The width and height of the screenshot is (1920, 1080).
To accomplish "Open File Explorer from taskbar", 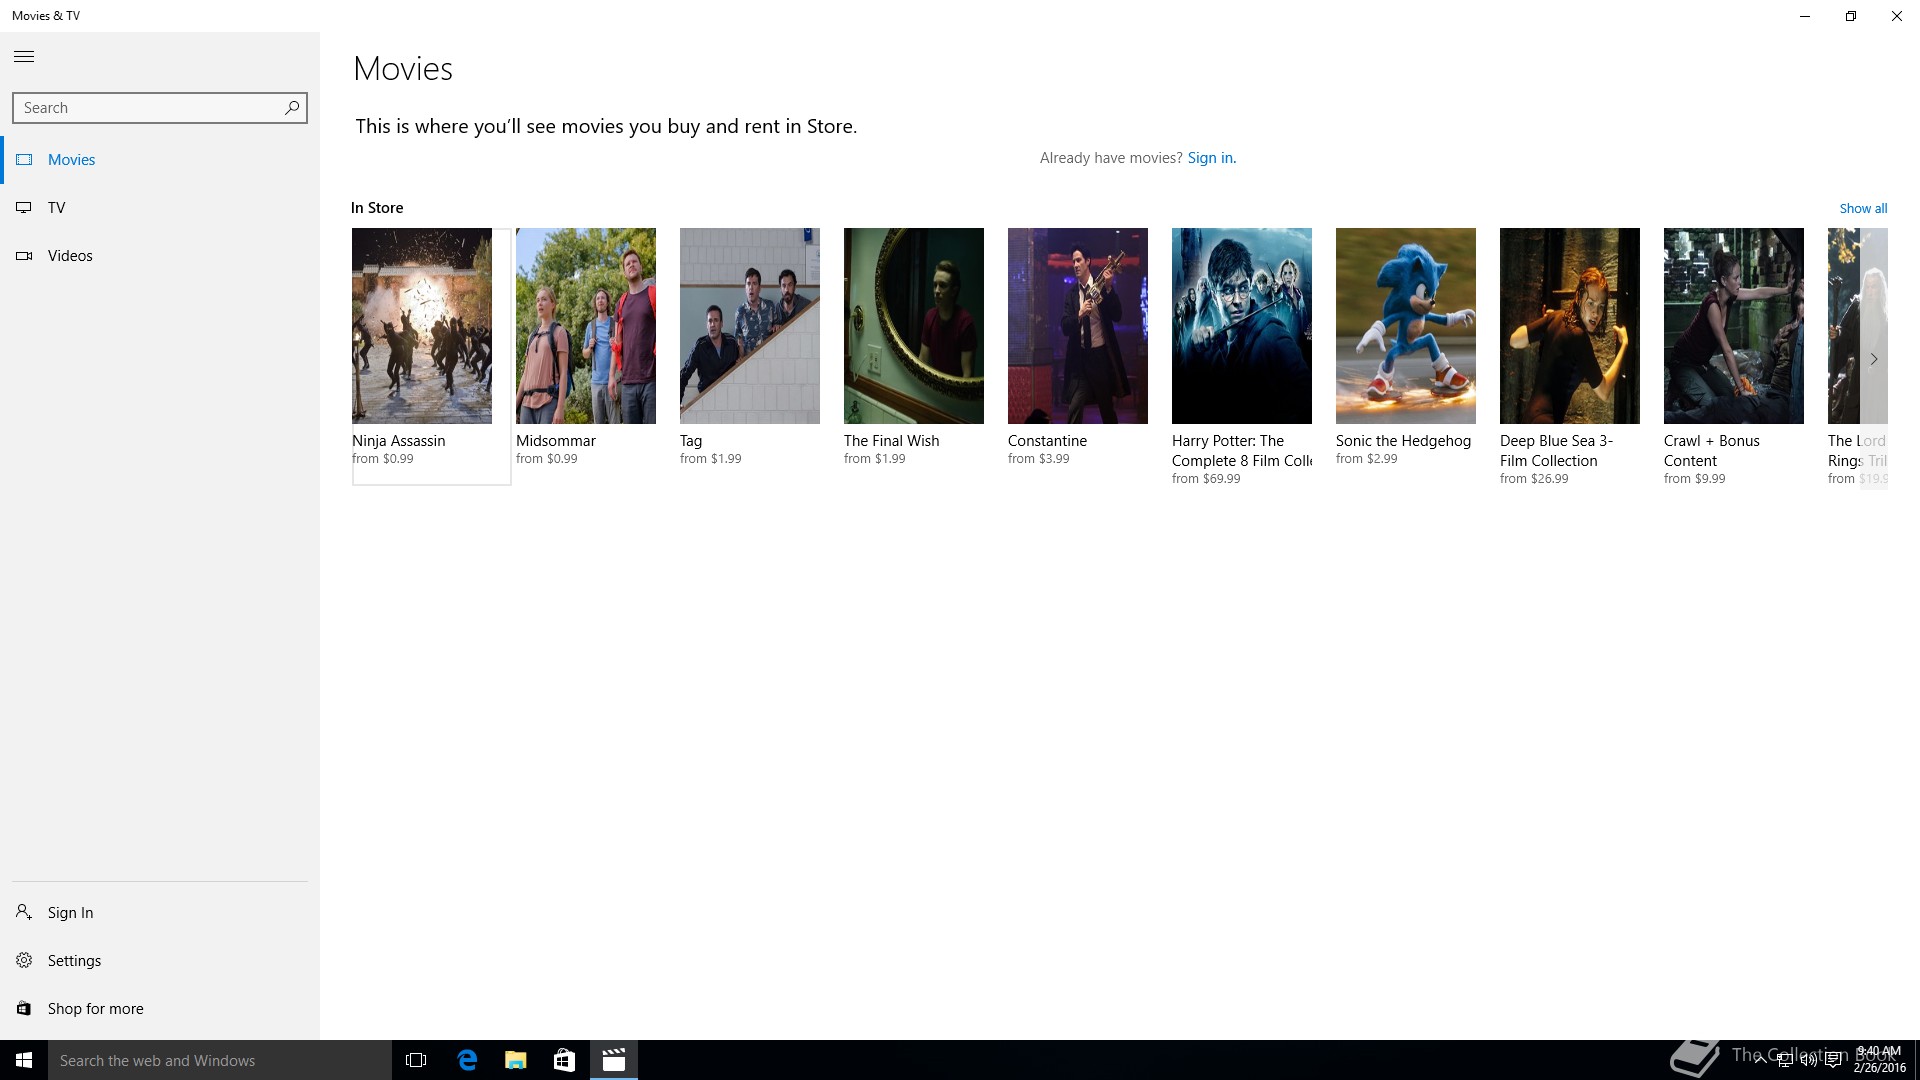I will 516,1060.
